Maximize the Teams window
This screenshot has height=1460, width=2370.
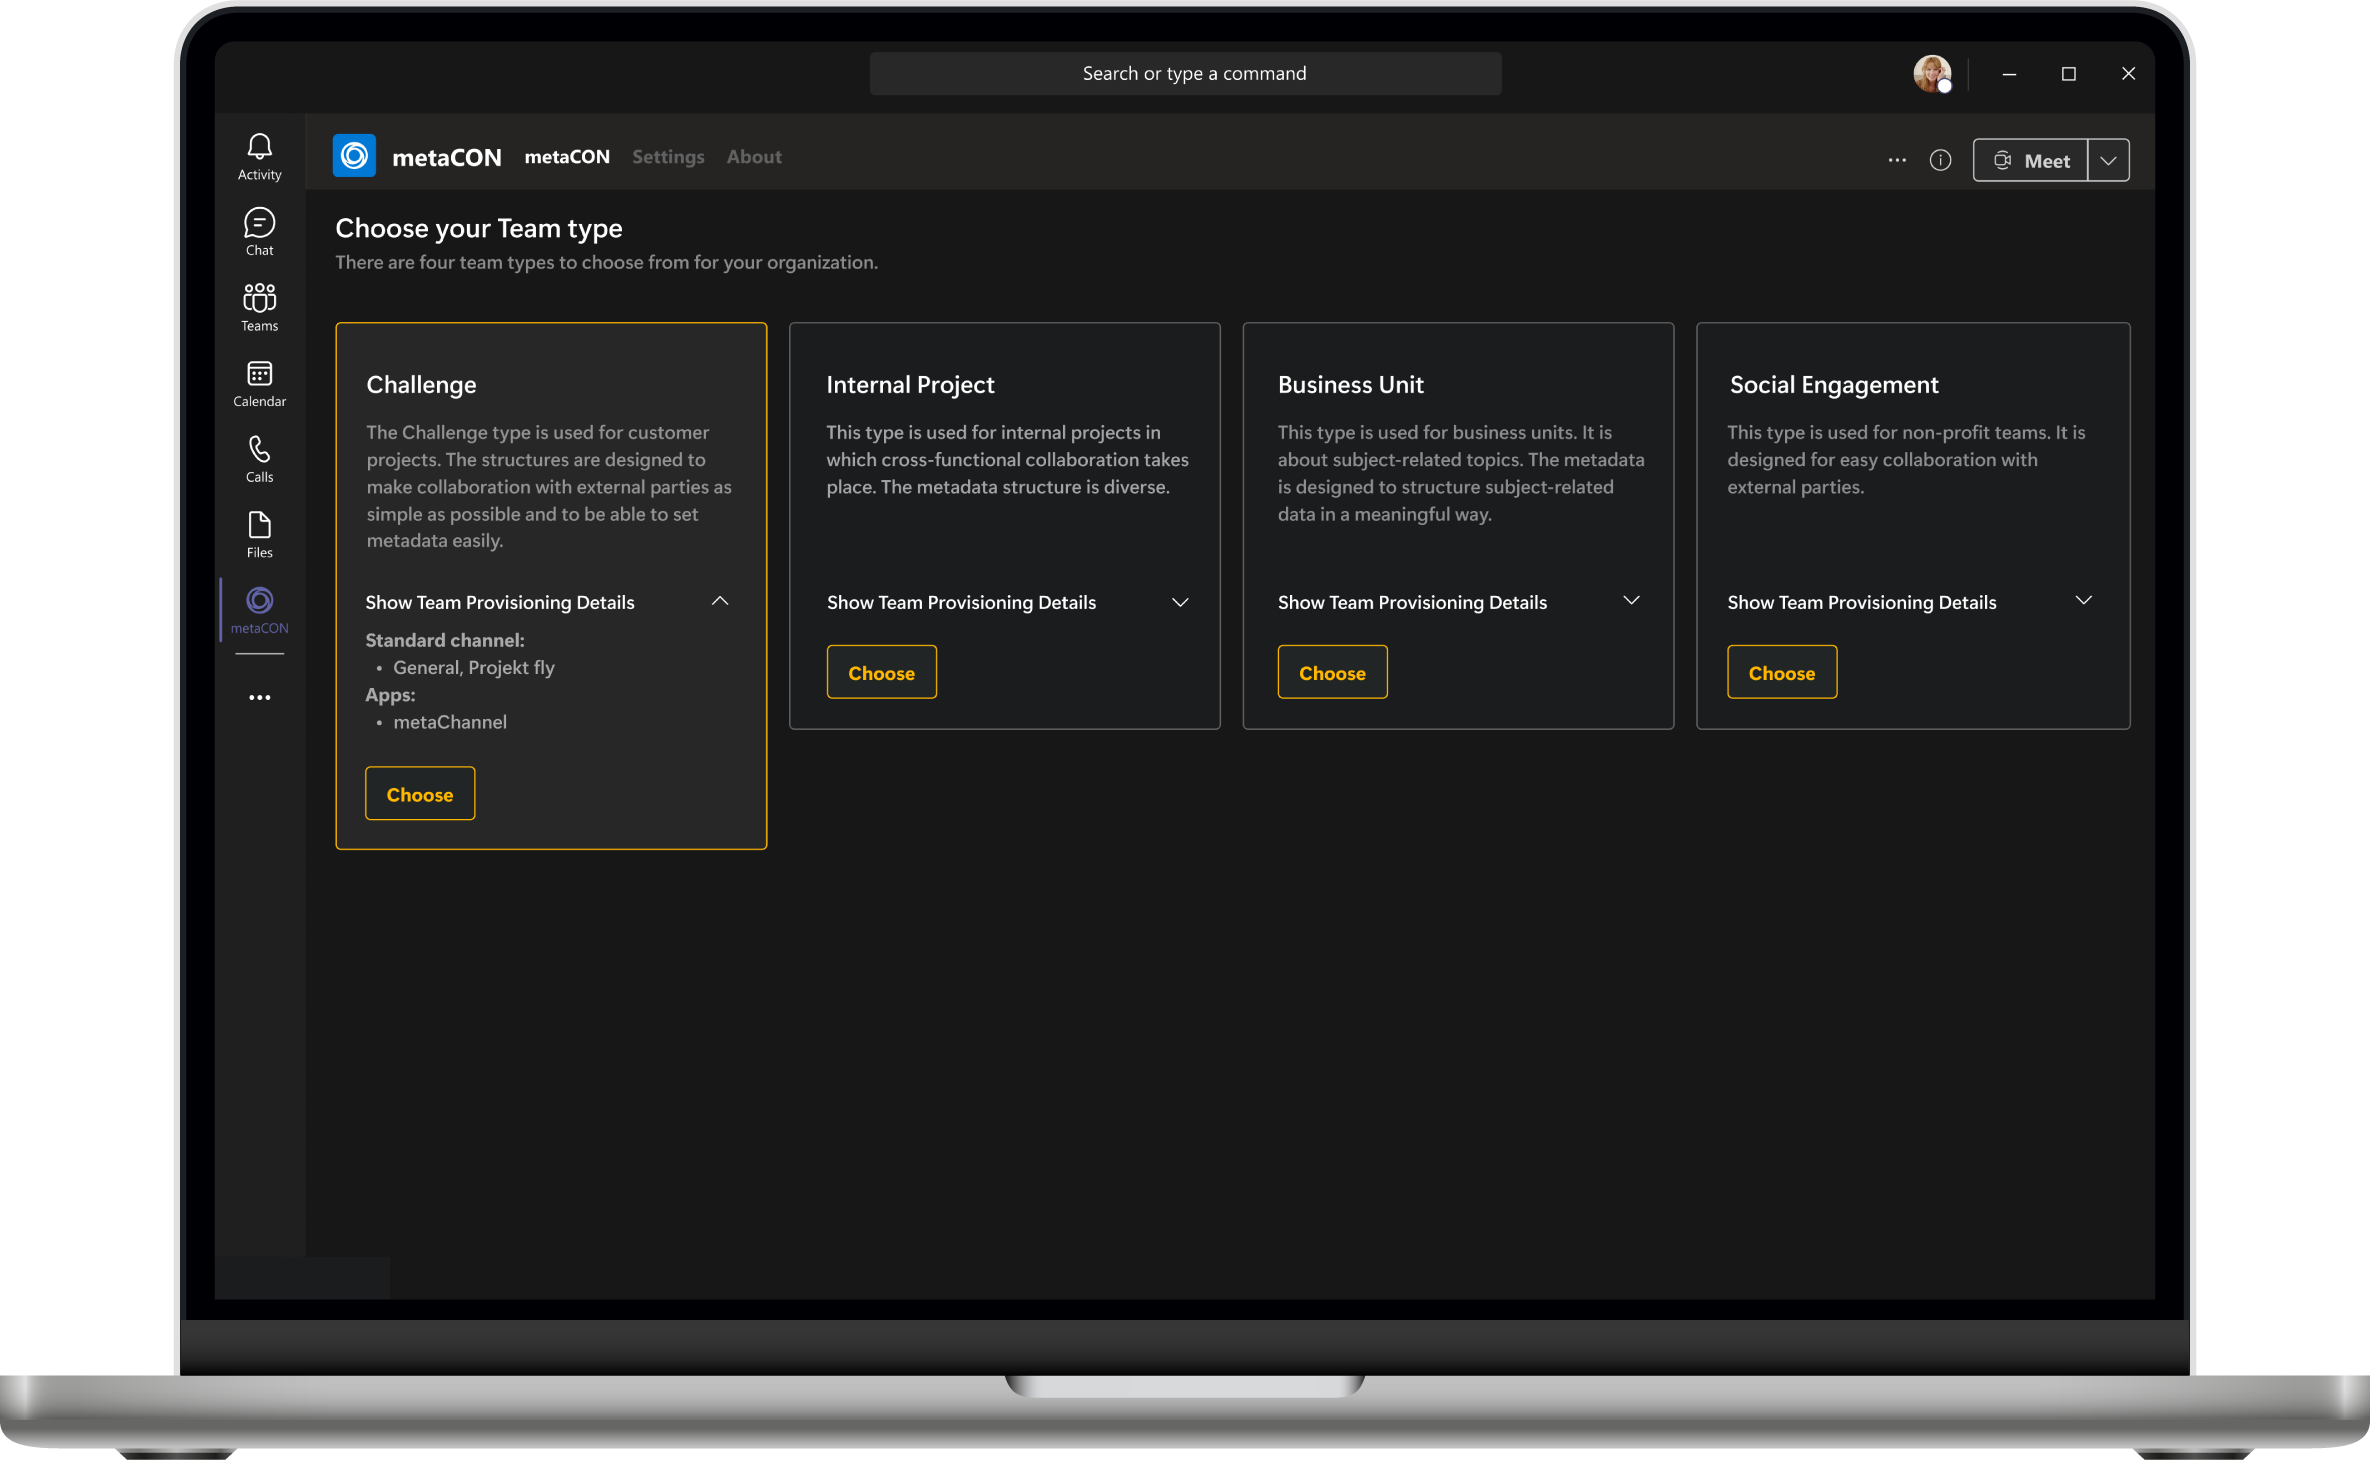click(2069, 74)
